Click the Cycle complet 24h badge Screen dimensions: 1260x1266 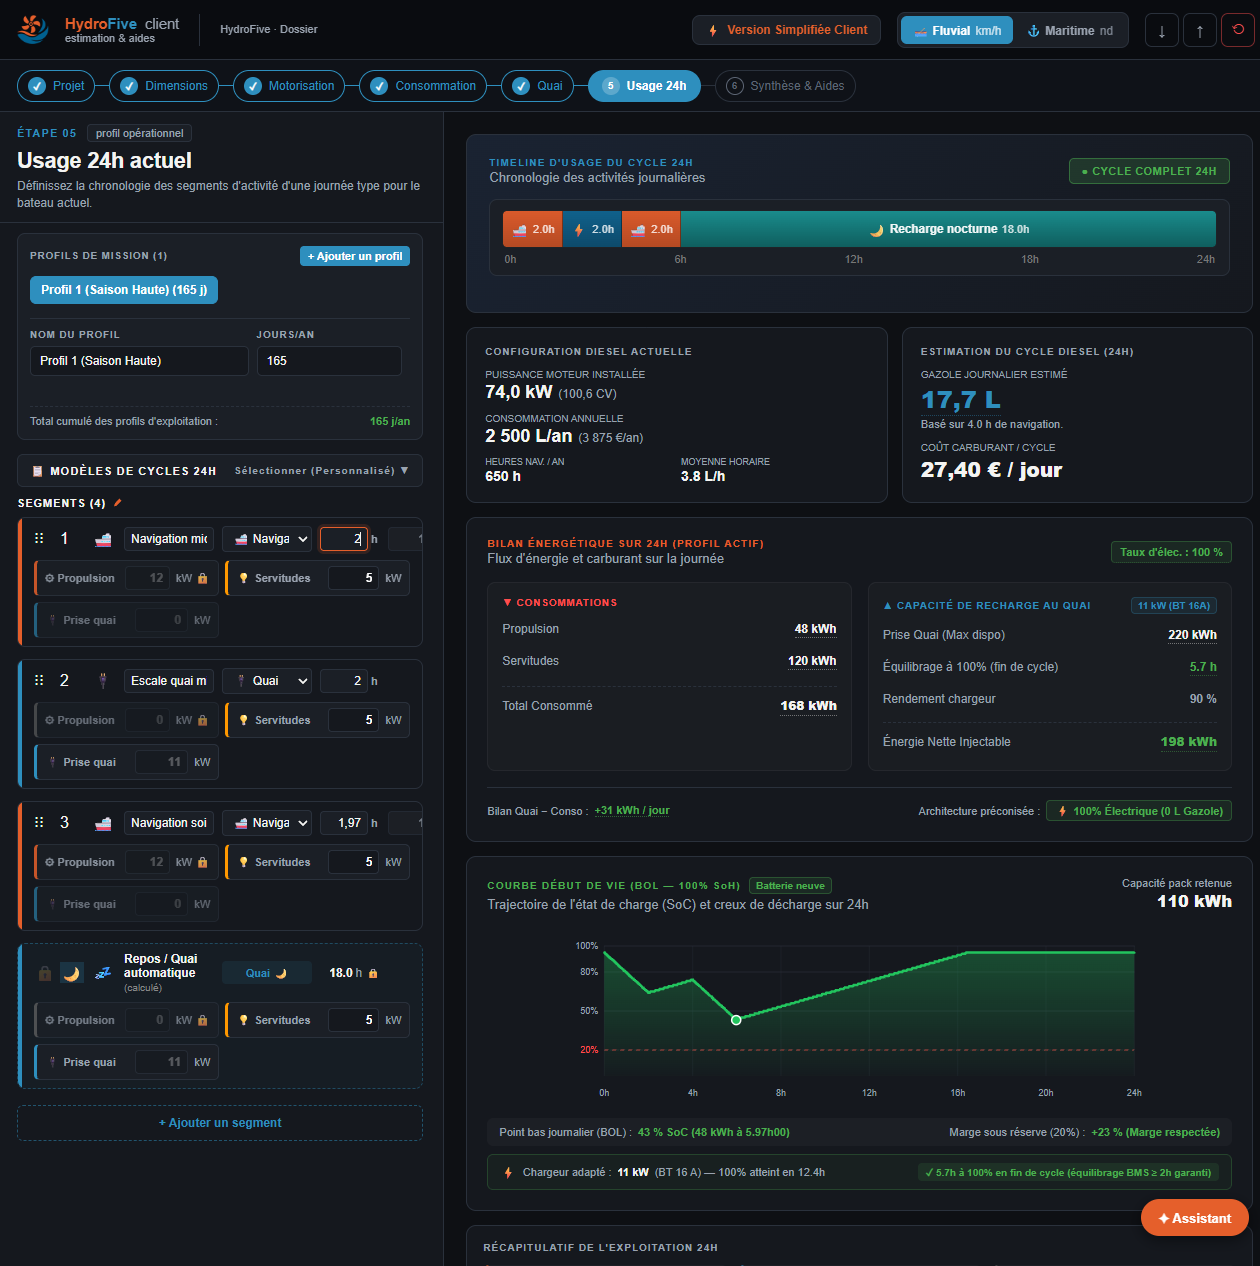[x=1149, y=171]
